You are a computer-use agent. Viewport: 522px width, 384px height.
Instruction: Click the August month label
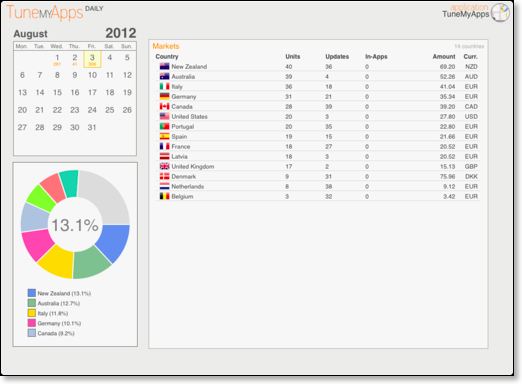pos(30,34)
